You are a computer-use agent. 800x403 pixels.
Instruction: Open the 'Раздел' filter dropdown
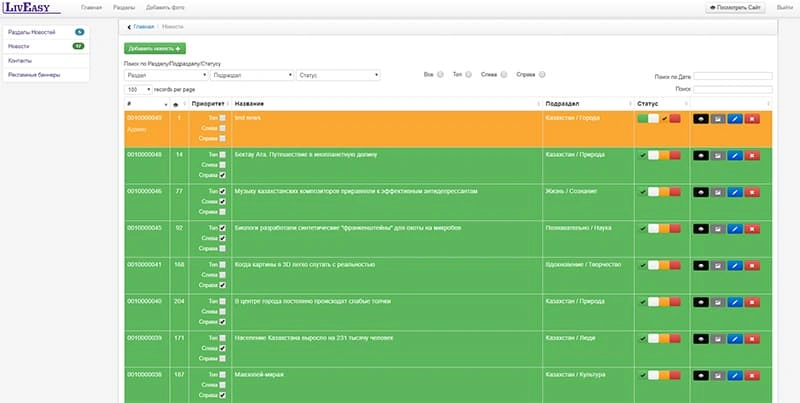point(166,75)
